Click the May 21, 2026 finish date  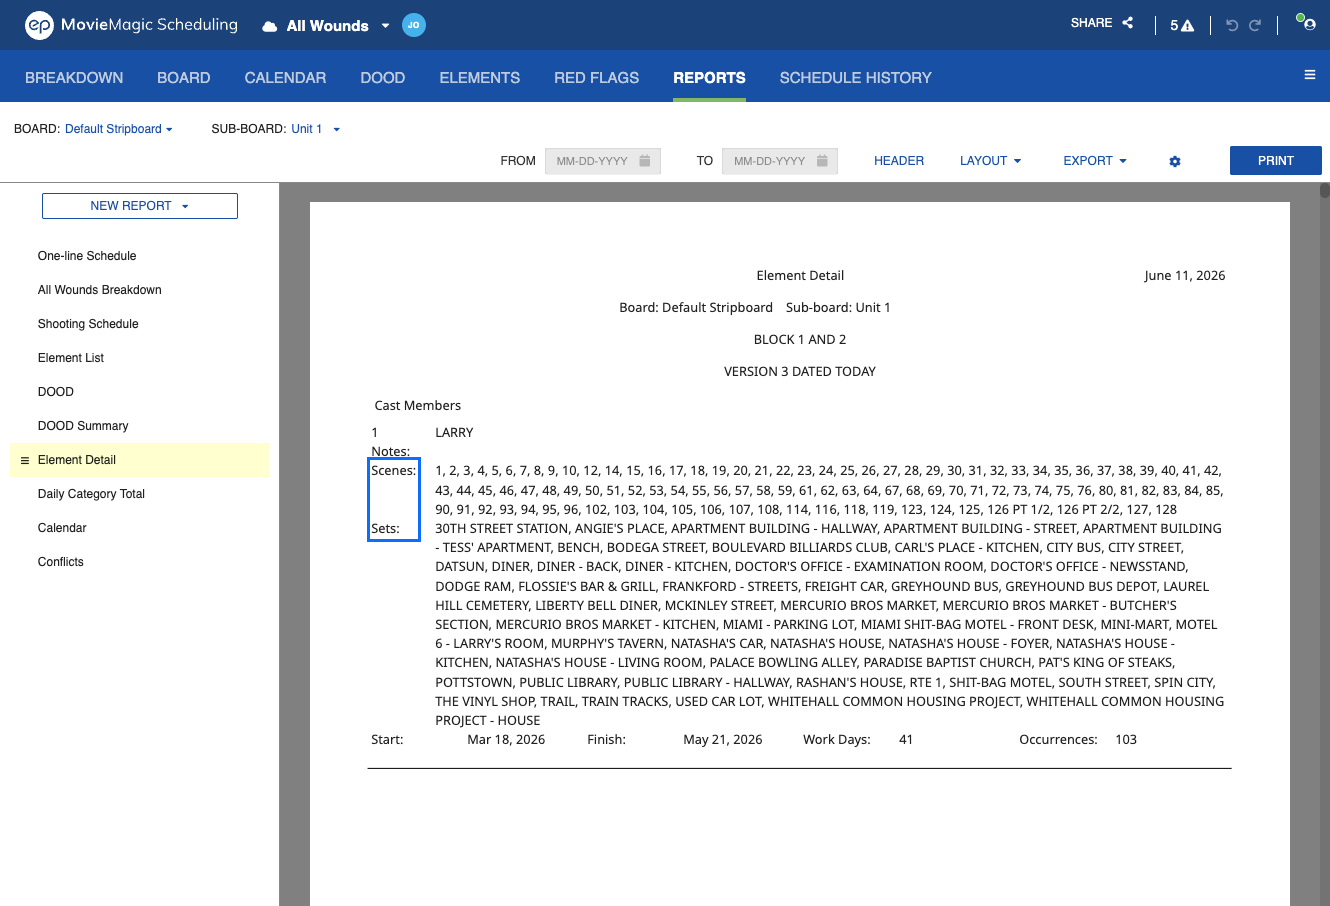[723, 740]
